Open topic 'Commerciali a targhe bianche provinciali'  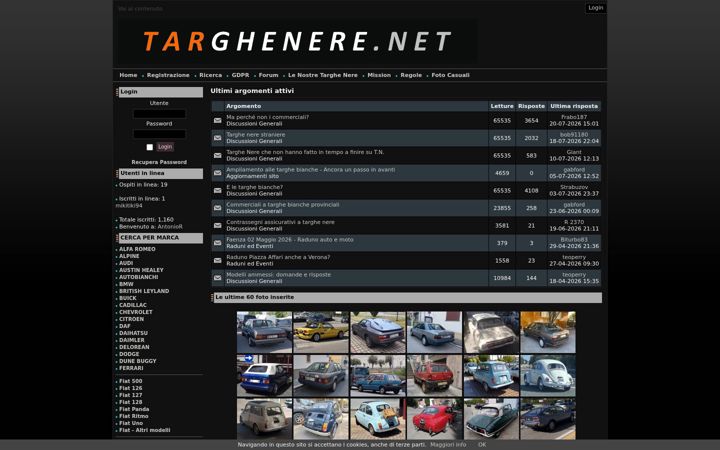pyautogui.click(x=282, y=205)
